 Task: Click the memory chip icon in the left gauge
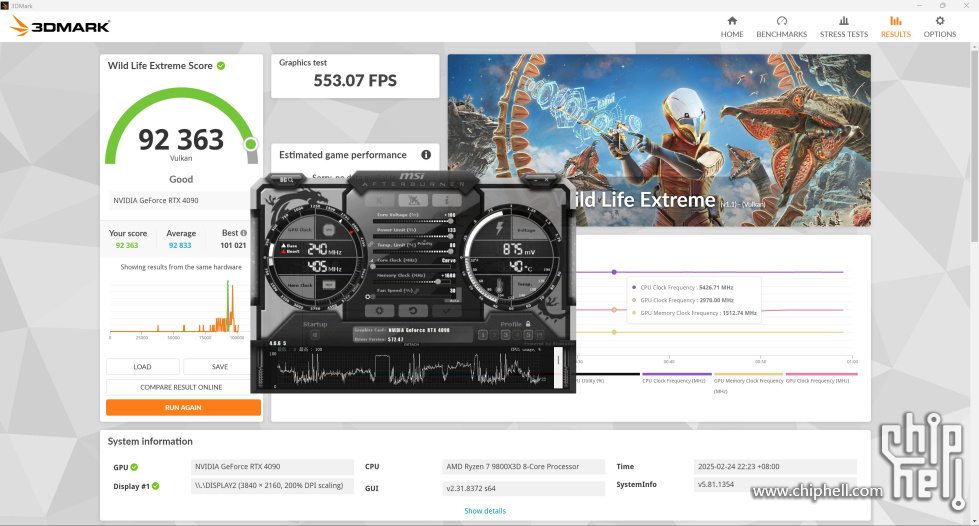click(x=329, y=285)
